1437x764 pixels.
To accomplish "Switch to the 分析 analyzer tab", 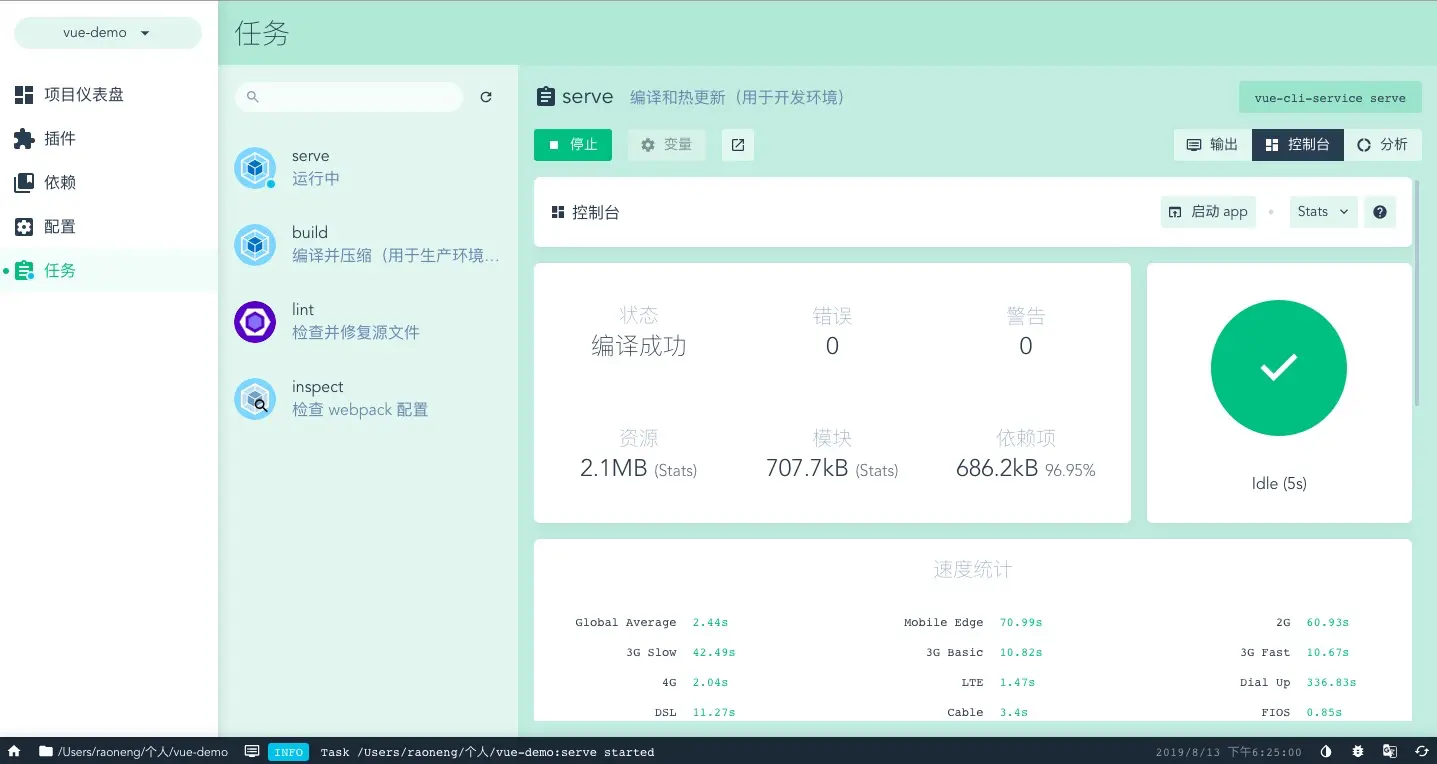I will [x=1382, y=145].
